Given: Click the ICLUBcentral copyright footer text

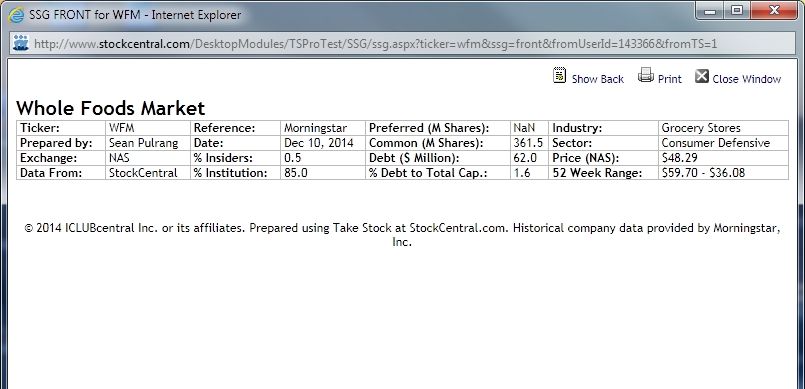Looking at the screenshot, I should click(402, 235).
